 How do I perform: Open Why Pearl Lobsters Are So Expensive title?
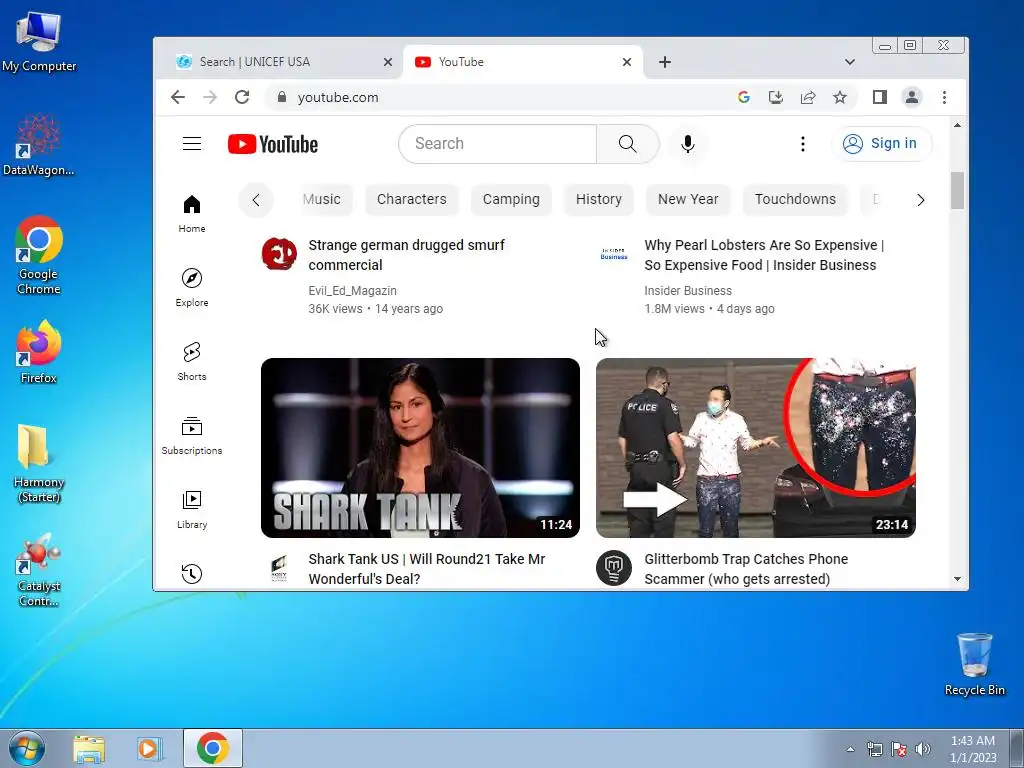click(x=764, y=255)
